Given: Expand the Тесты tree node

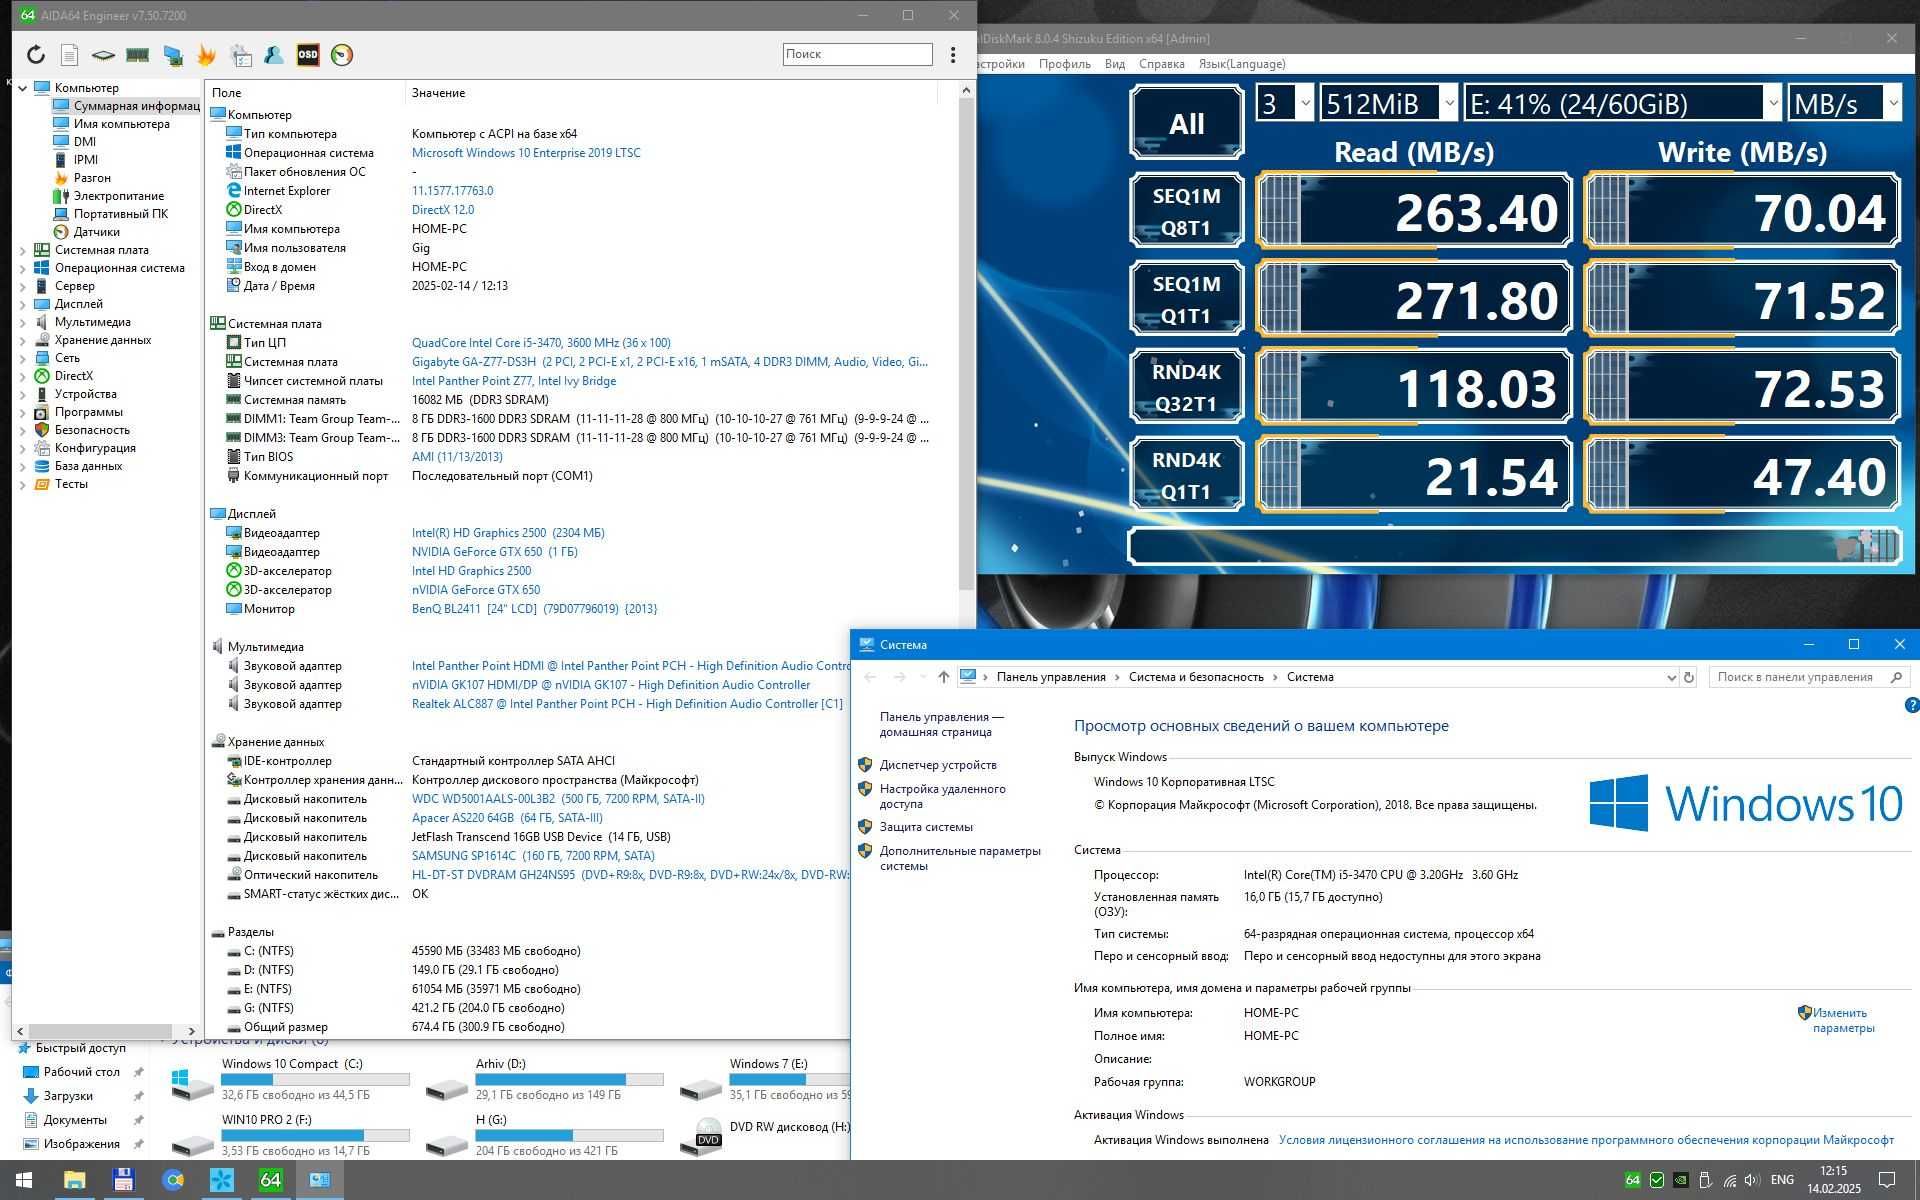Looking at the screenshot, I should point(22,484).
